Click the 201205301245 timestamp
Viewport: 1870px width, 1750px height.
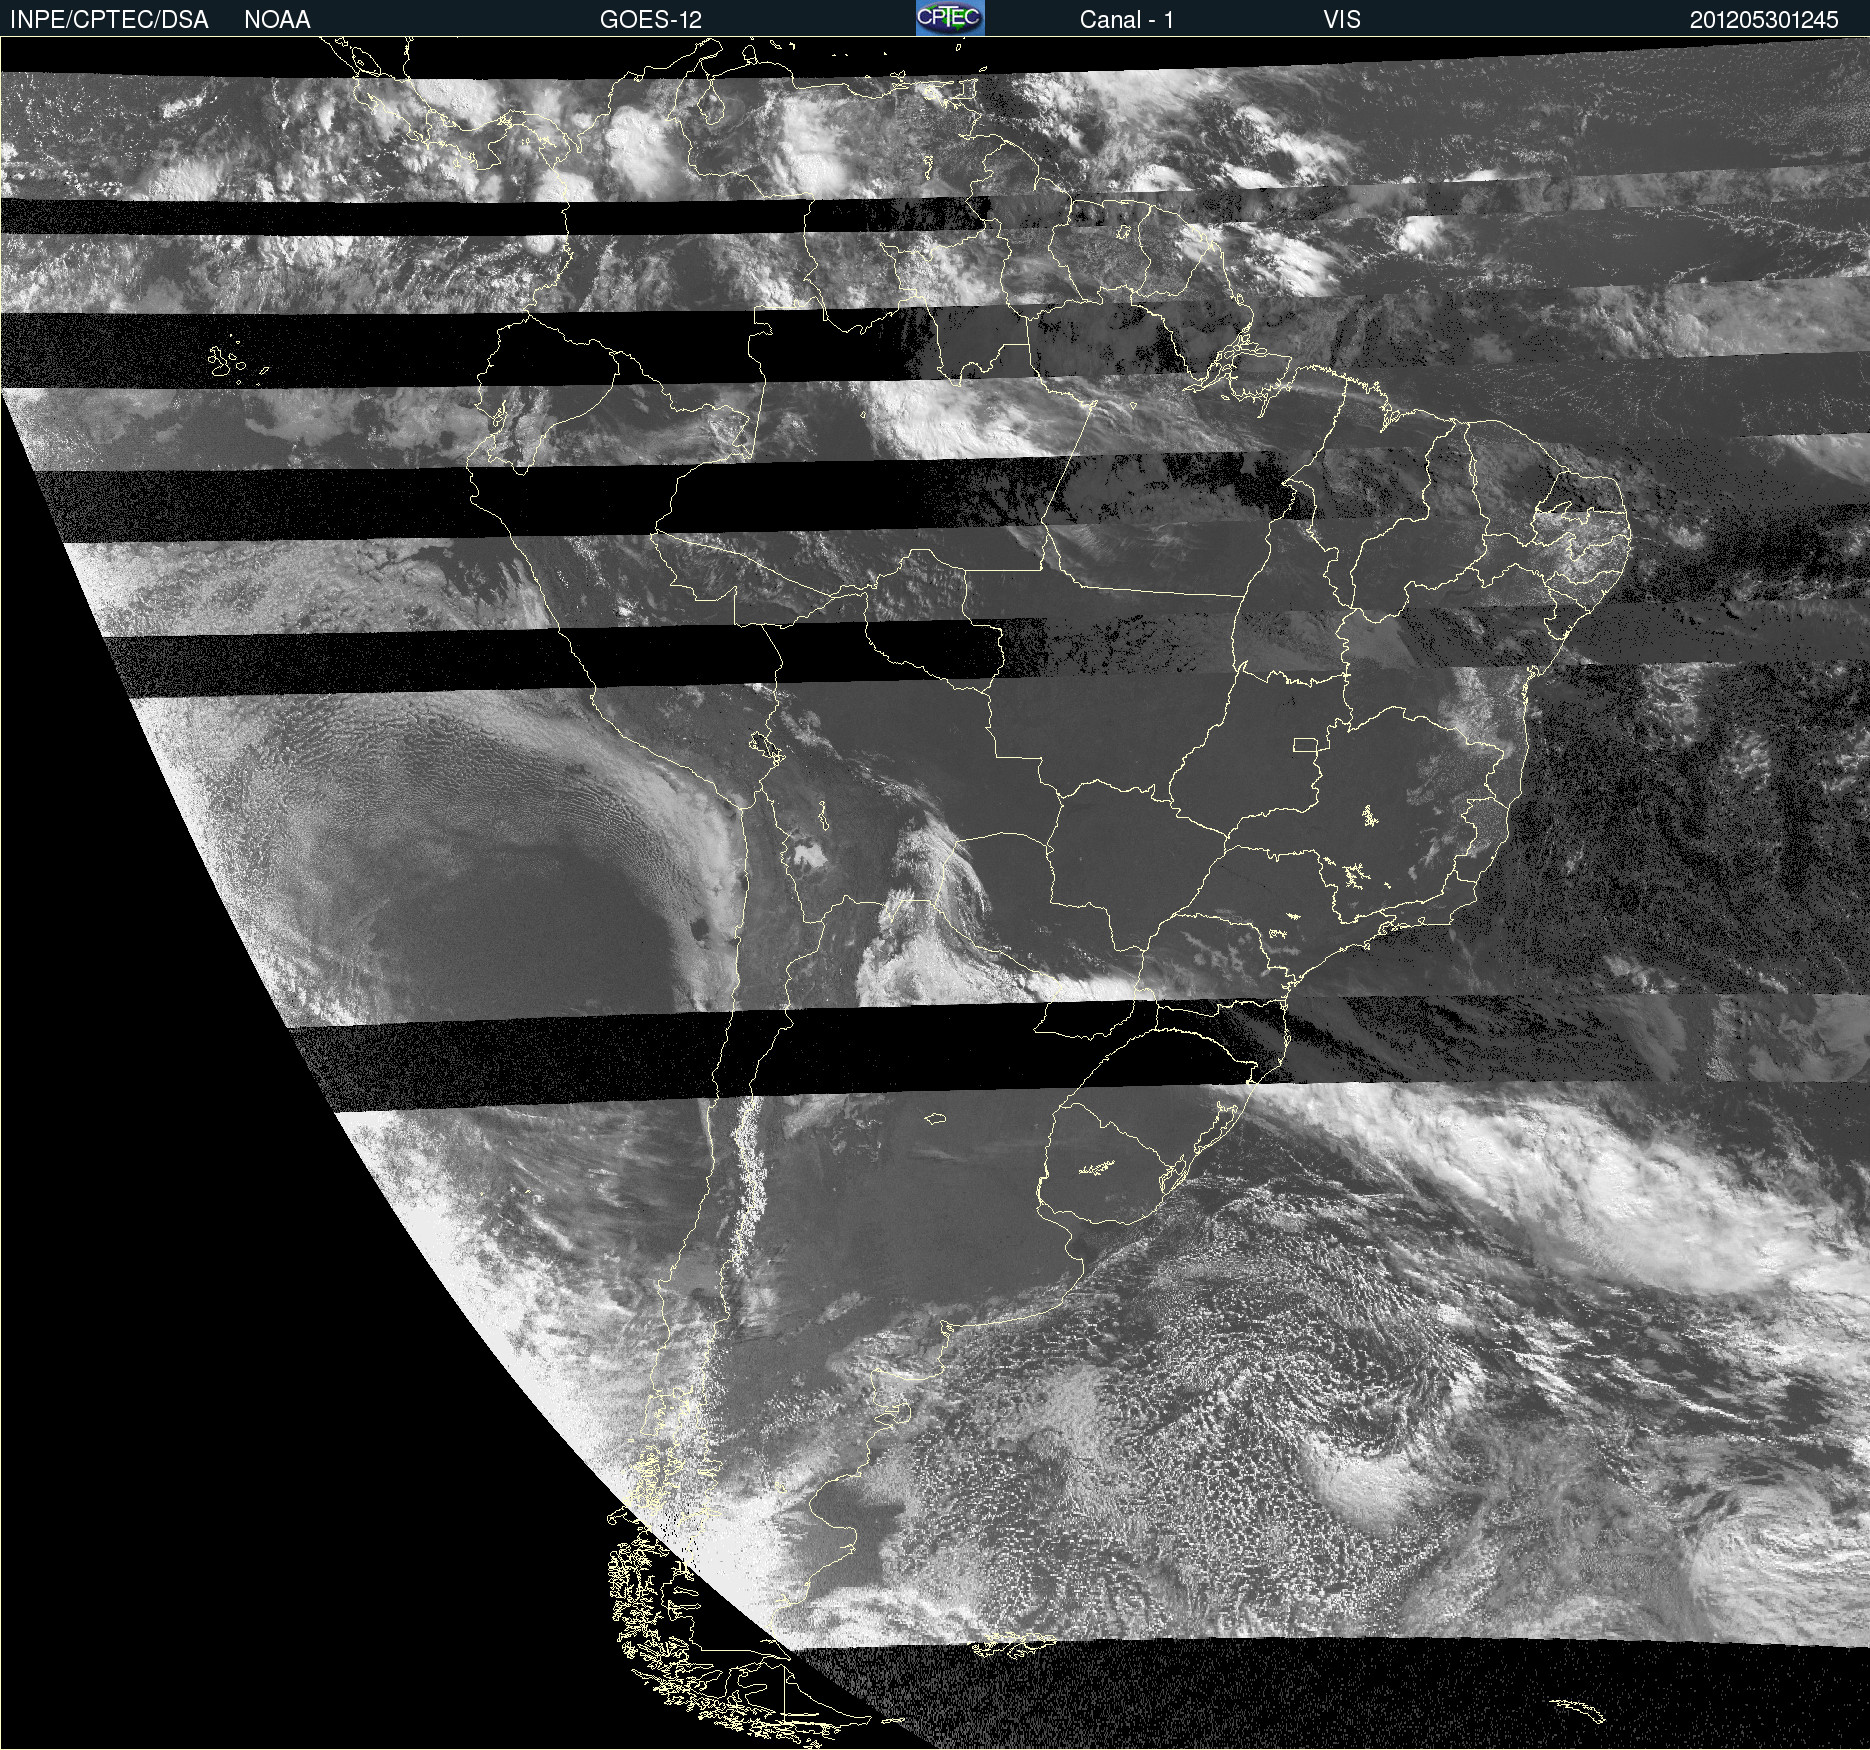[x=1764, y=20]
